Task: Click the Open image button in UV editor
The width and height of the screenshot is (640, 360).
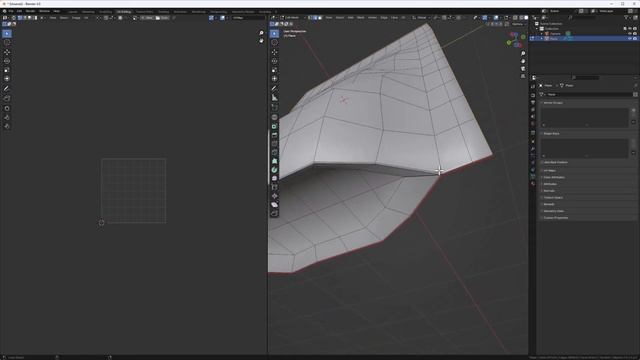Action: [x=162, y=18]
